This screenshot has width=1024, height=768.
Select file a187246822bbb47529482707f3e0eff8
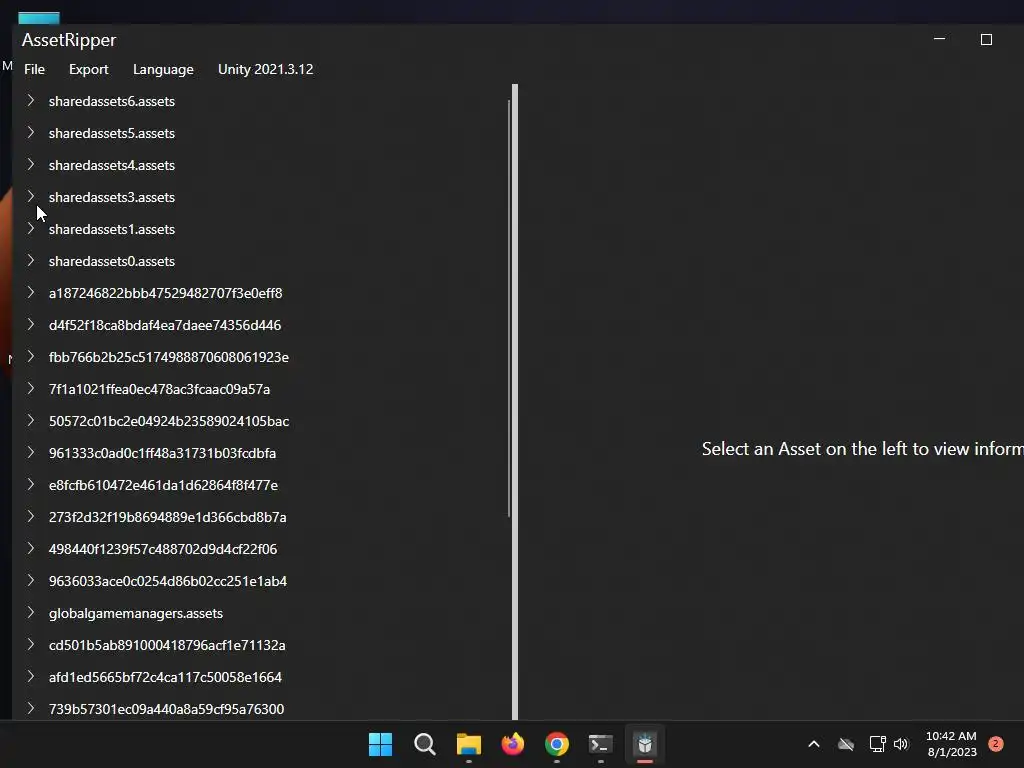click(x=165, y=293)
